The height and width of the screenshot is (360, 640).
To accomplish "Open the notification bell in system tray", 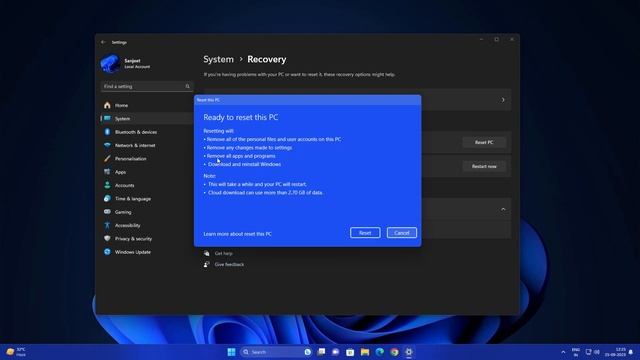I will coord(631,352).
